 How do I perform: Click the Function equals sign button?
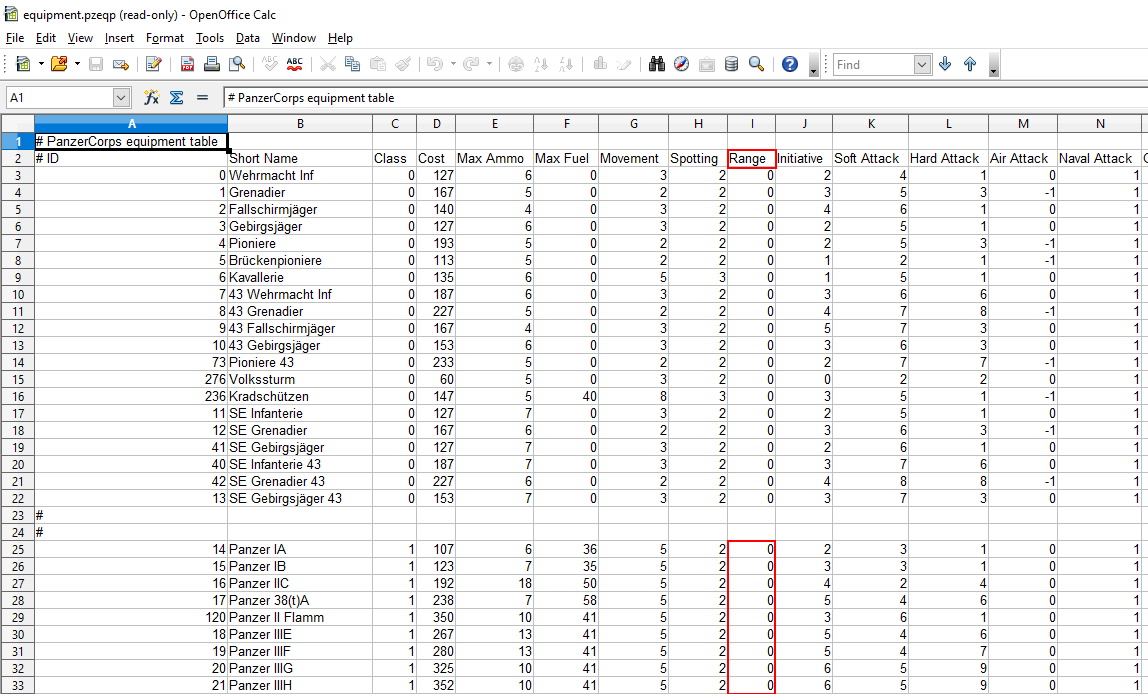click(202, 97)
